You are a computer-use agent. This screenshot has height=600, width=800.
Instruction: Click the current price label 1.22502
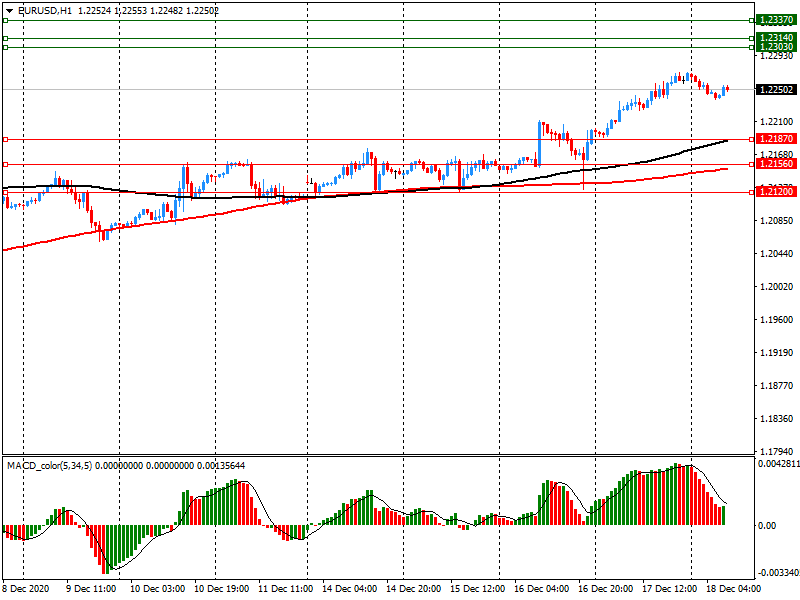click(x=776, y=90)
